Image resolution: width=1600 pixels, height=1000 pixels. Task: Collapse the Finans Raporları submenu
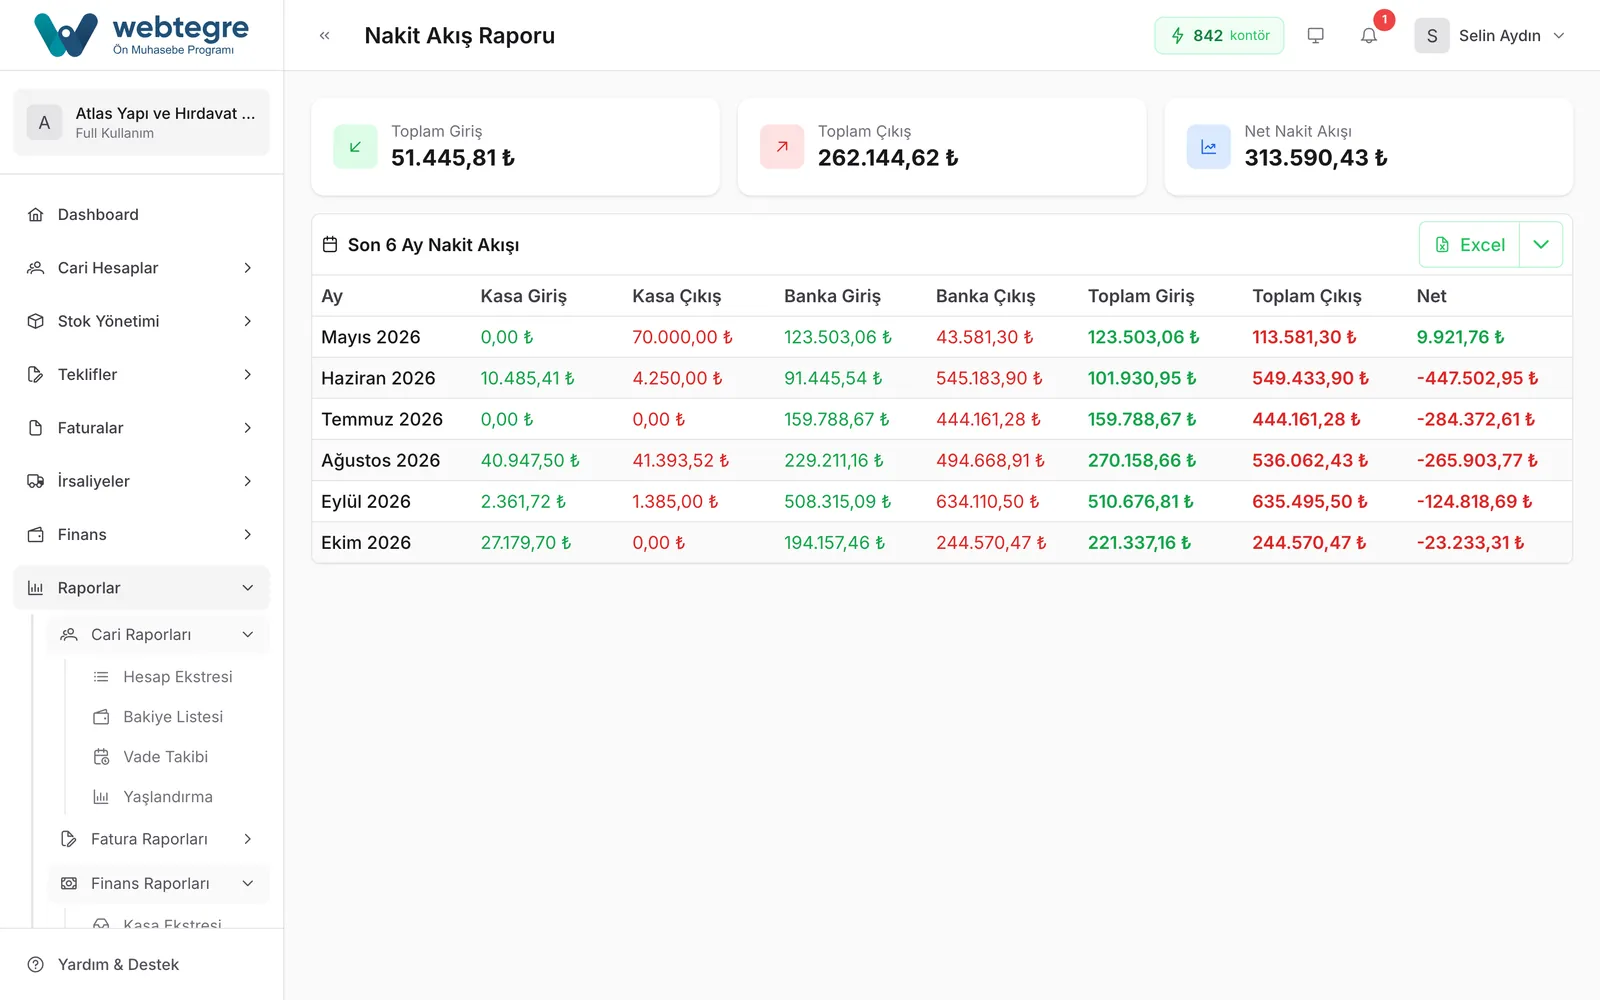point(158,884)
